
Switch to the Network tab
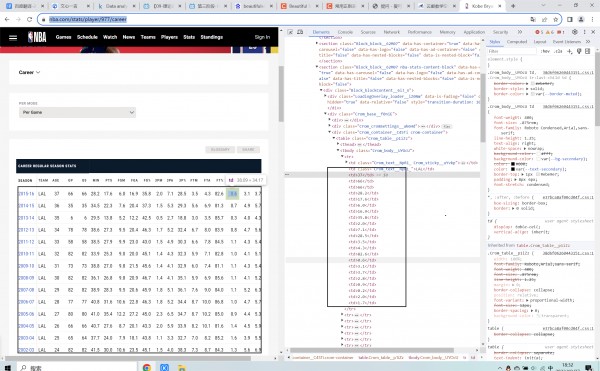pos(391,32)
